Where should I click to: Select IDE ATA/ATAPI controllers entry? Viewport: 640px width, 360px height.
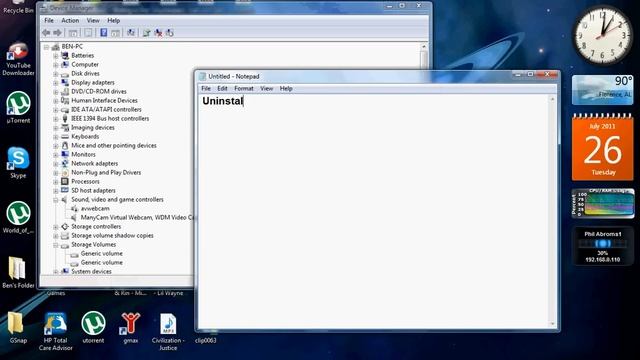106,109
